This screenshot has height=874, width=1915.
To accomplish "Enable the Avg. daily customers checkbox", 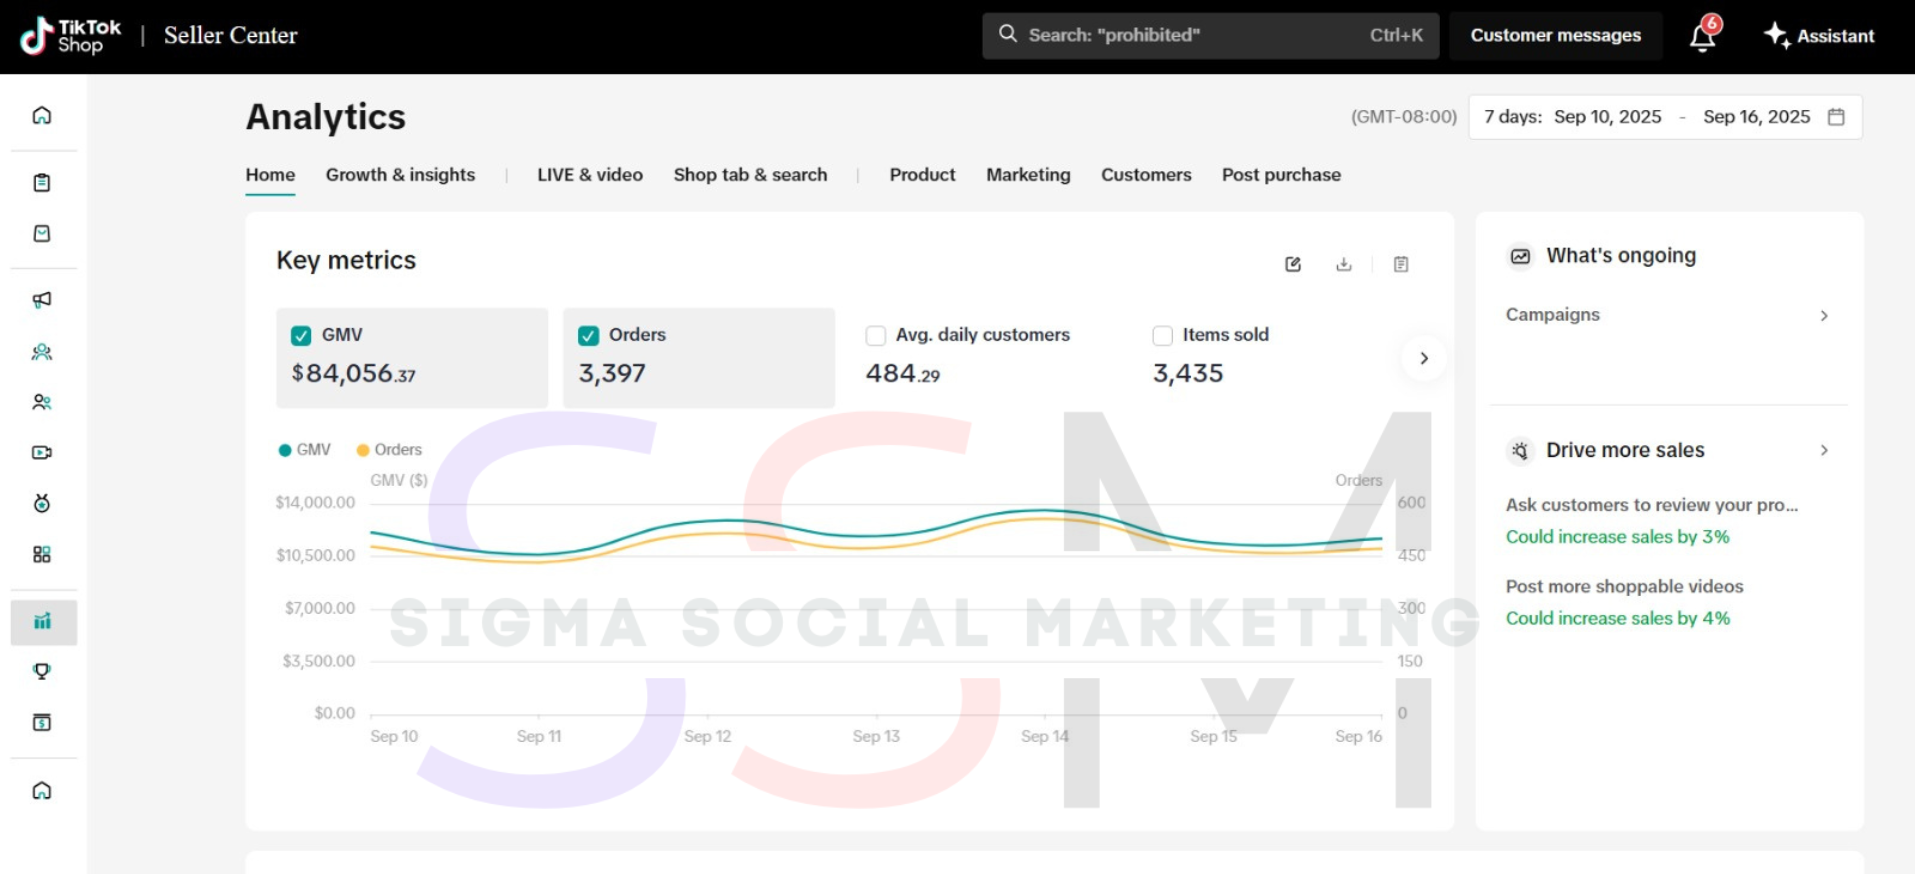I will pos(876,336).
